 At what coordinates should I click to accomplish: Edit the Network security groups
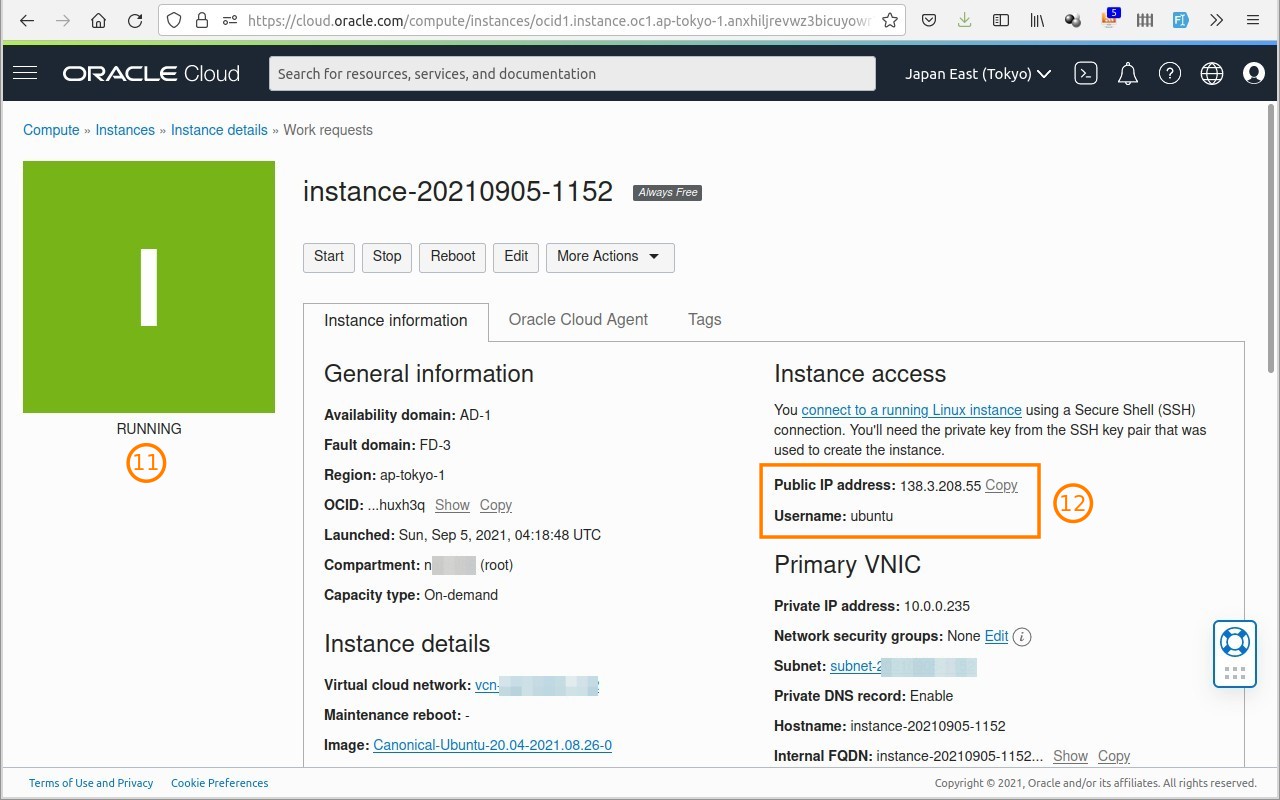(x=996, y=636)
